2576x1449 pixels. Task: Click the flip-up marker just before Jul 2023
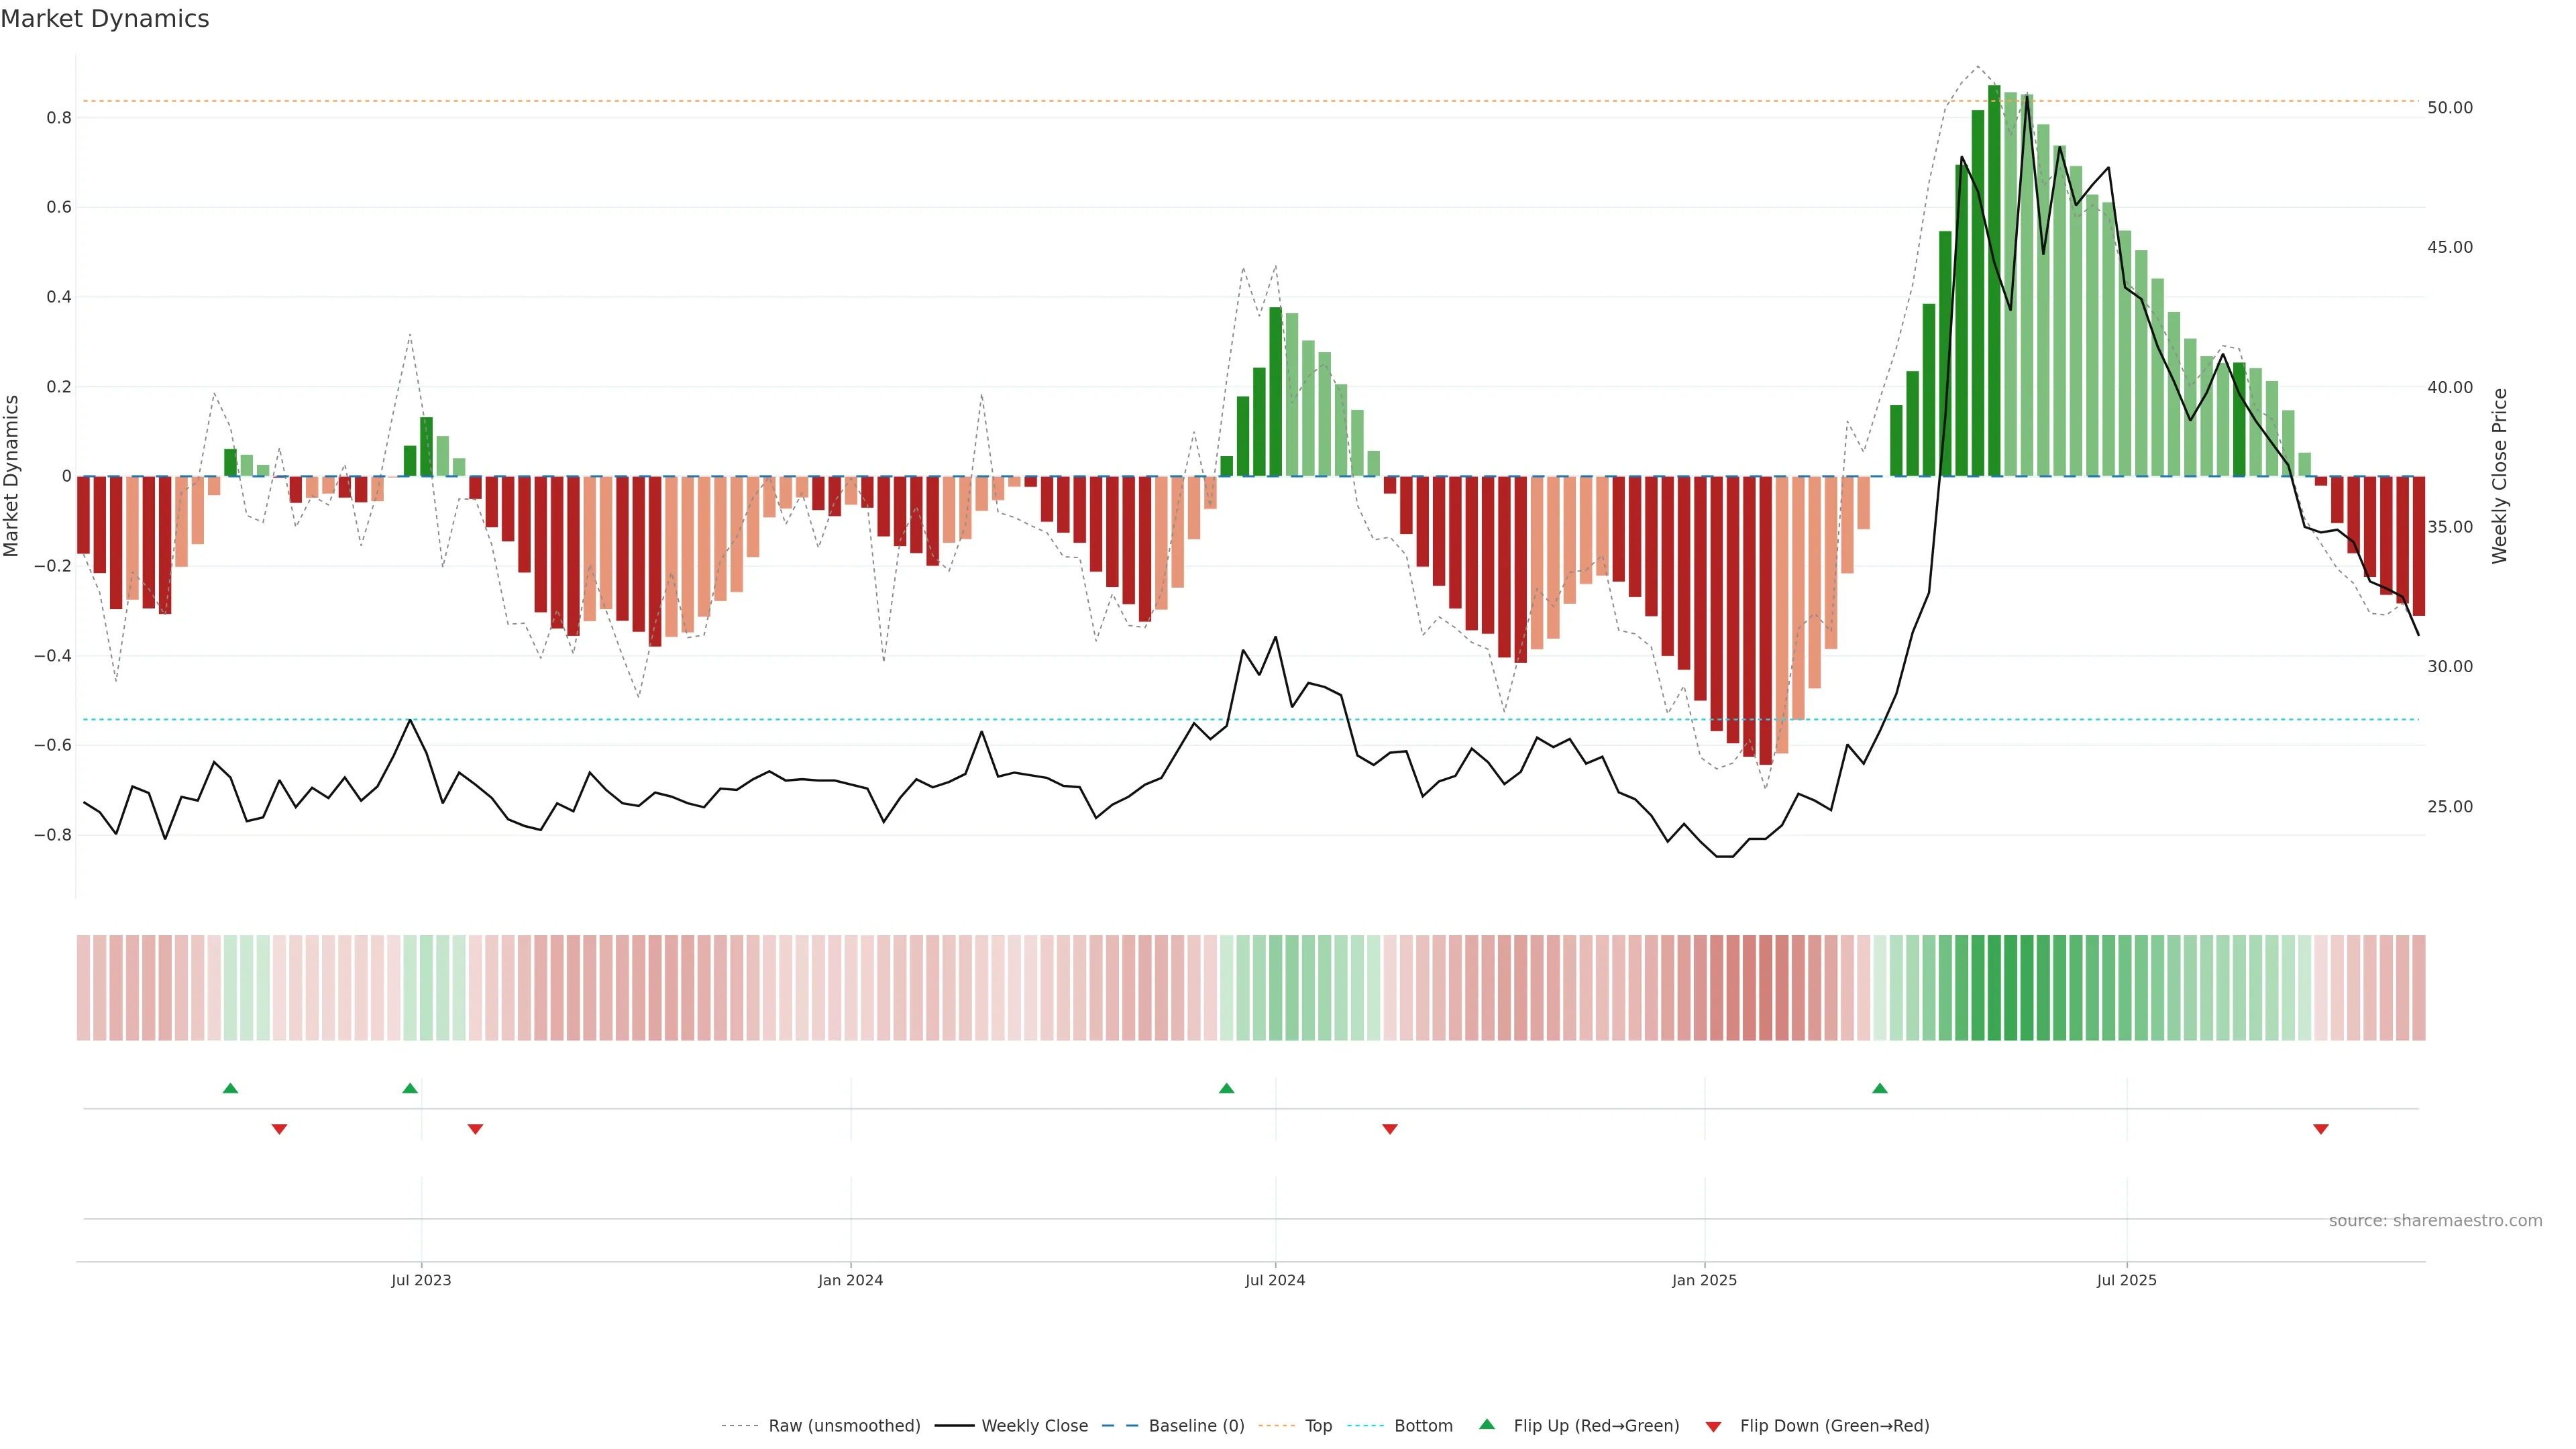click(409, 1088)
